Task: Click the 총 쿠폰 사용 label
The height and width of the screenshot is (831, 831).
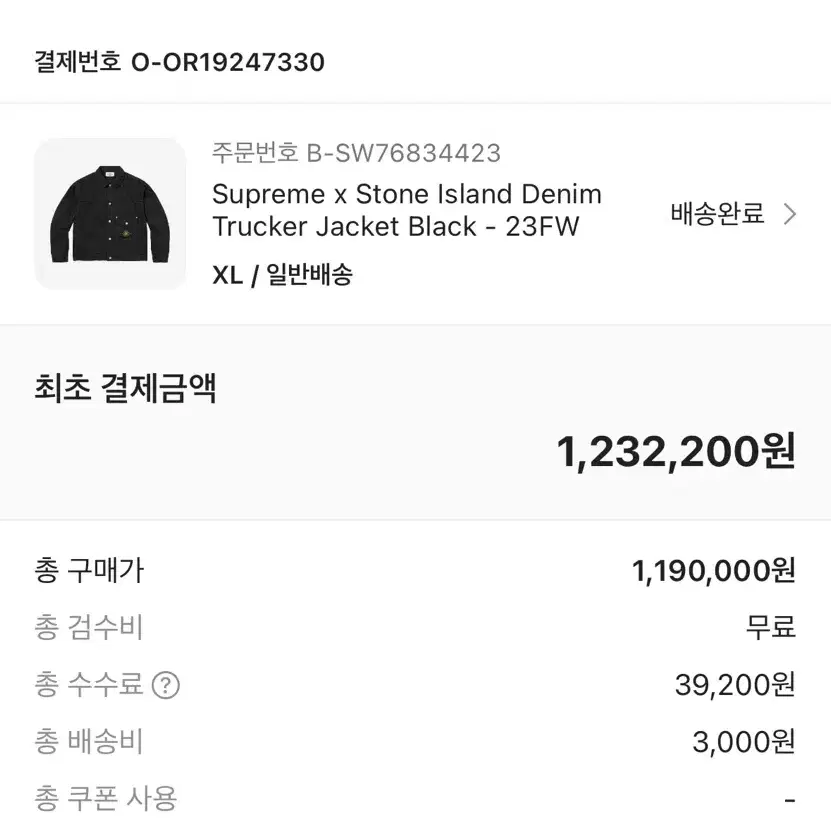Action: pos(105,798)
